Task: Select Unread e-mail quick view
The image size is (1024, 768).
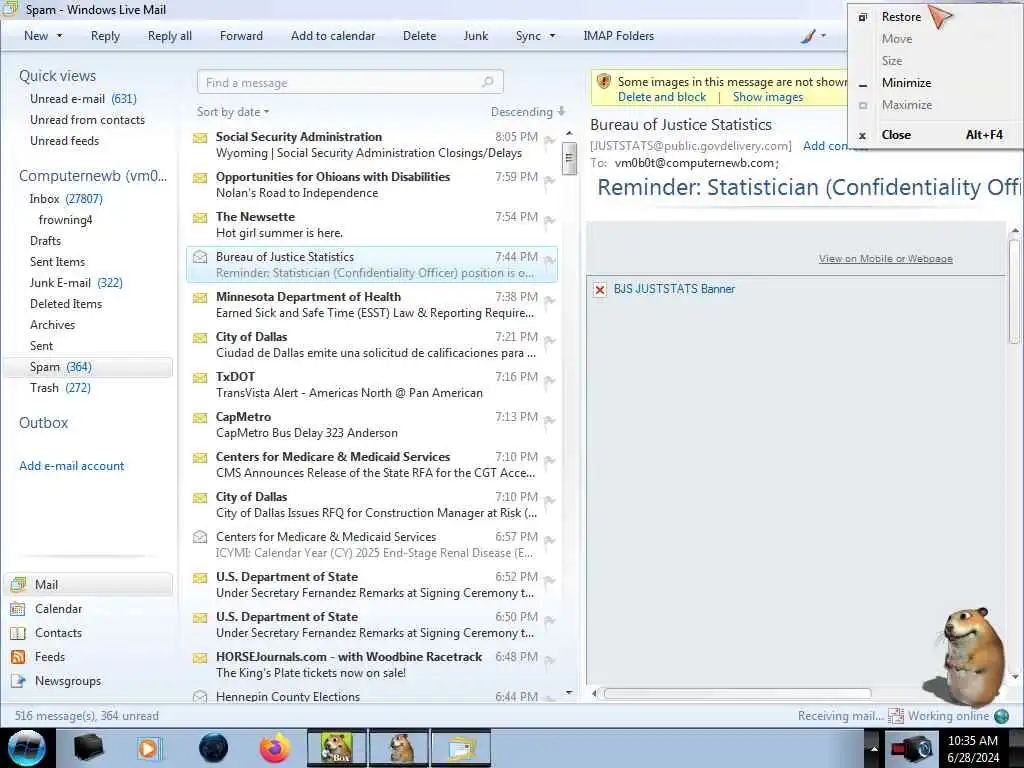Action: click(x=83, y=99)
